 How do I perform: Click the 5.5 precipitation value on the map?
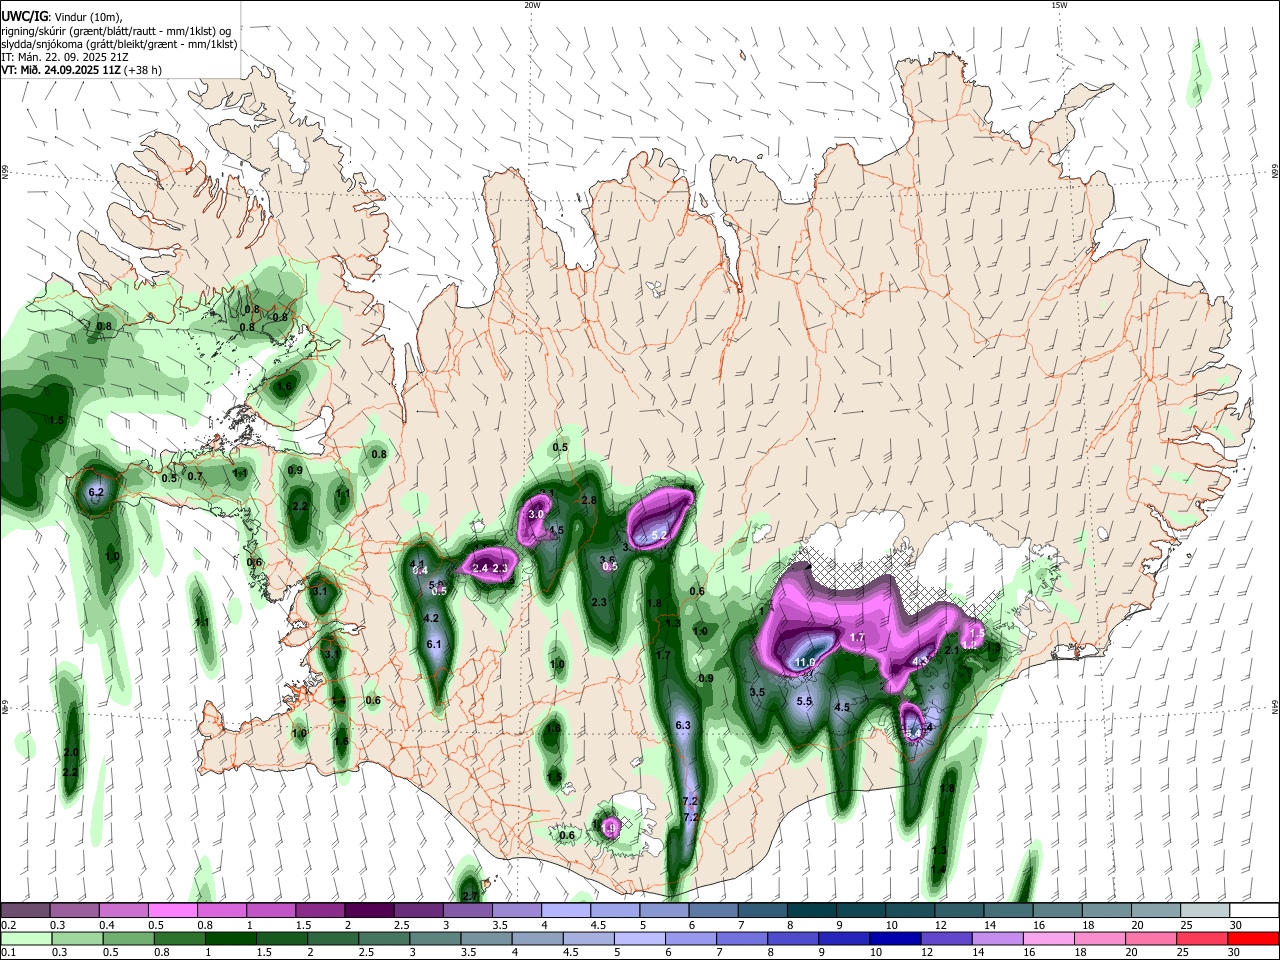pyautogui.click(x=804, y=702)
